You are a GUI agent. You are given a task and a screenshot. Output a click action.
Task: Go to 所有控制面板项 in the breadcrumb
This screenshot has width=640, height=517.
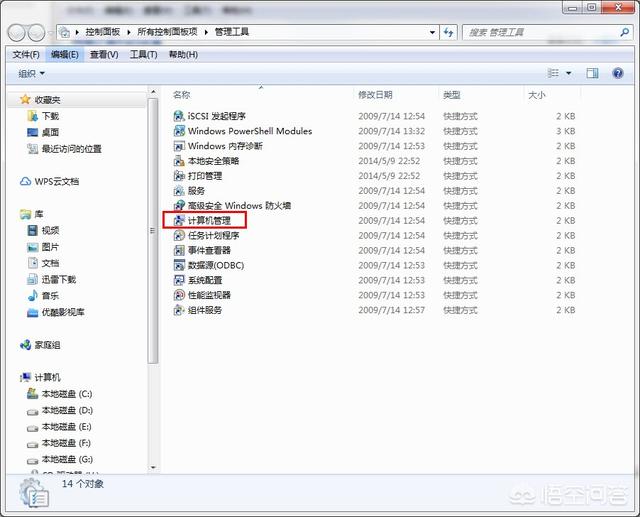click(167, 32)
